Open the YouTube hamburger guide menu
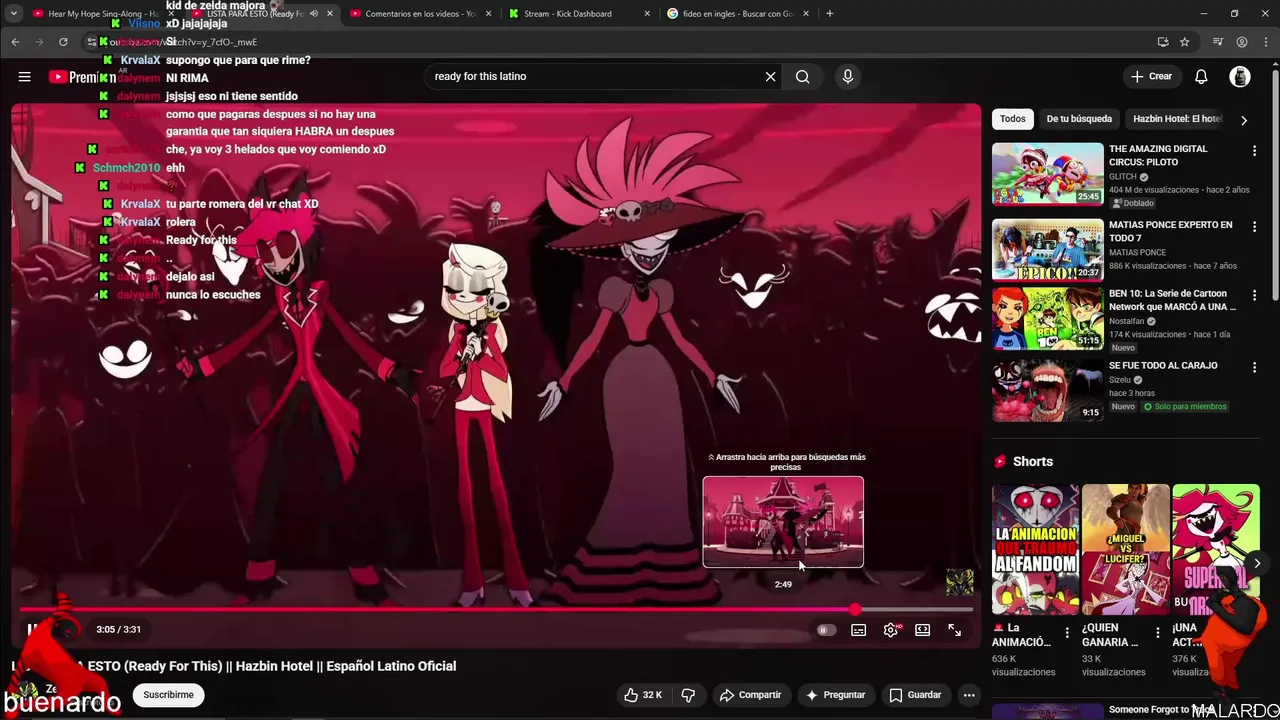Screen dimensions: 1280x720 [x=24, y=77]
